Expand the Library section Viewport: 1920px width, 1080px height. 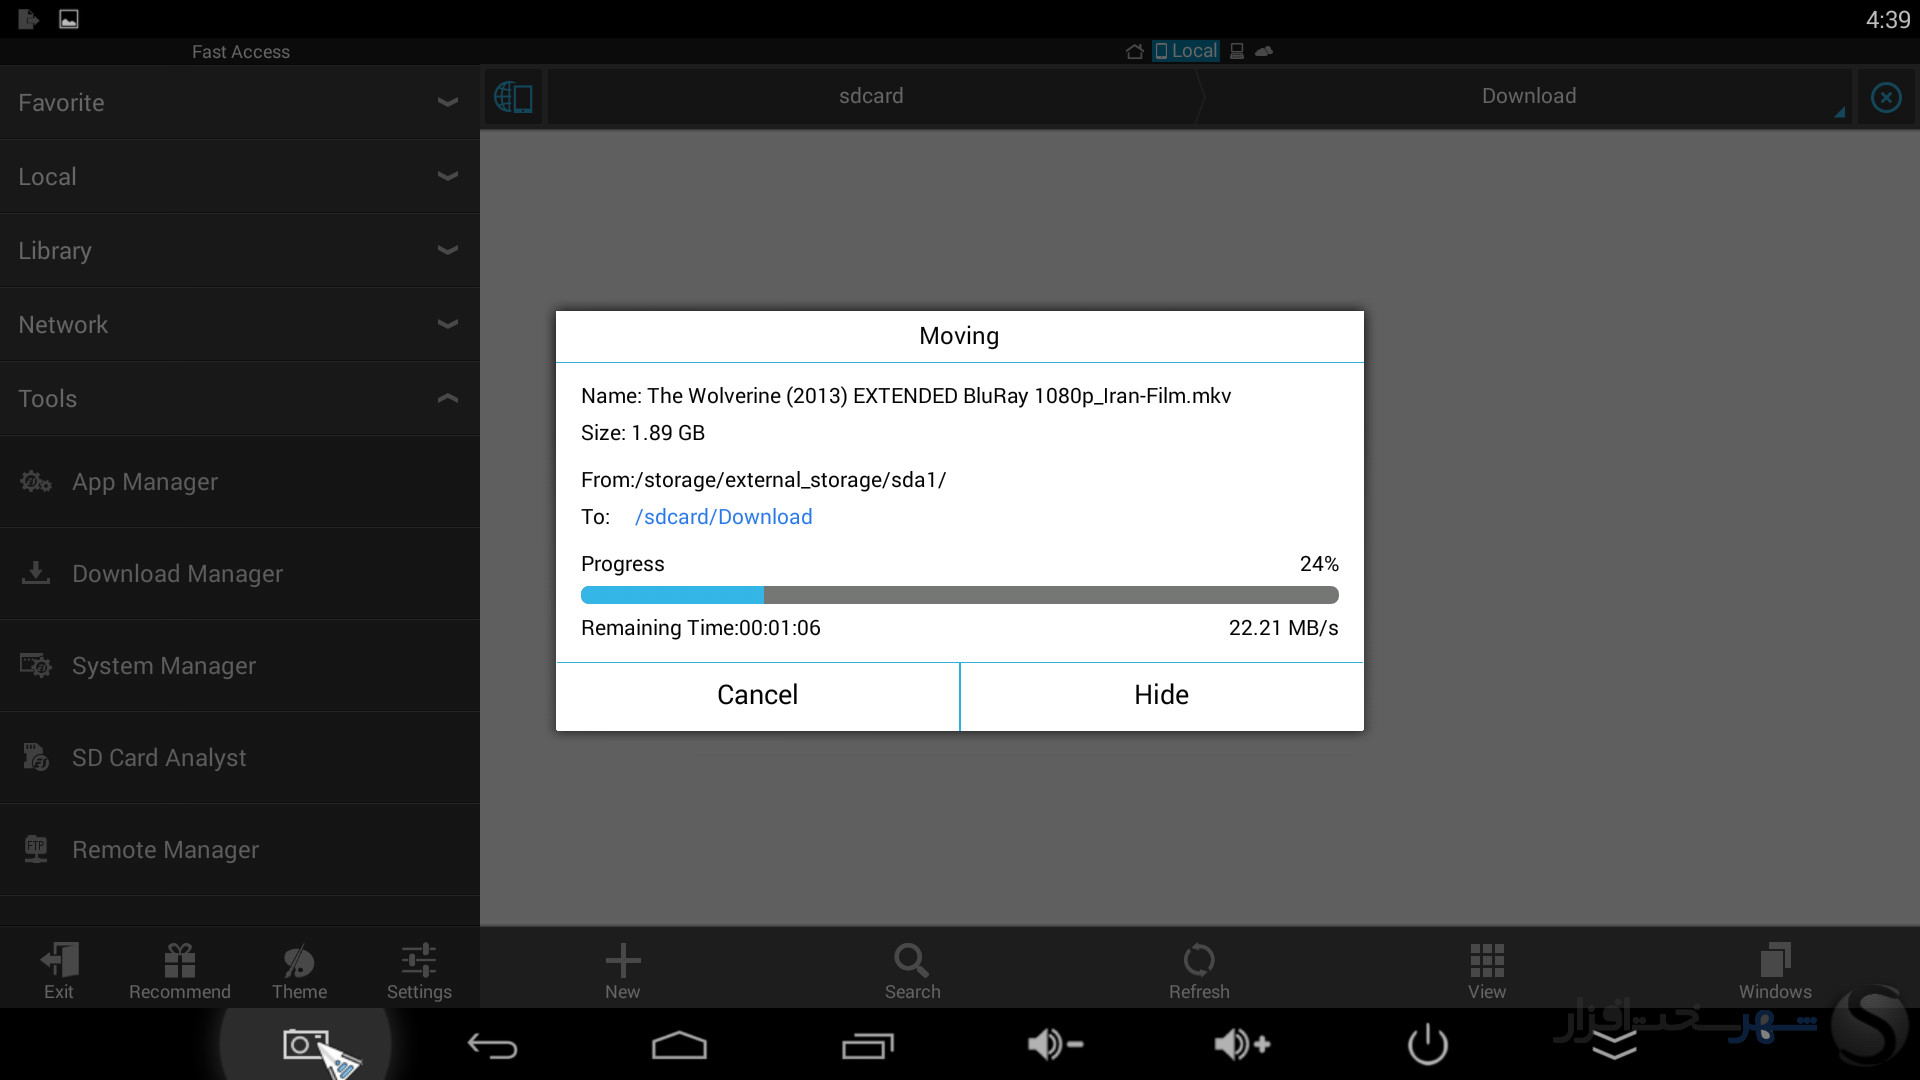click(240, 250)
